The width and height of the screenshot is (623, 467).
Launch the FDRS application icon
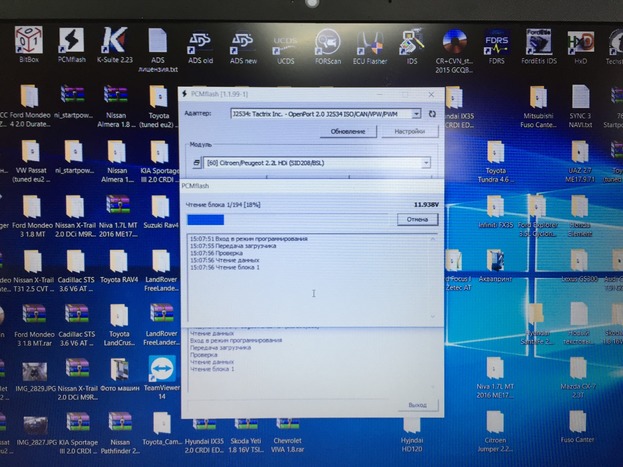point(496,42)
